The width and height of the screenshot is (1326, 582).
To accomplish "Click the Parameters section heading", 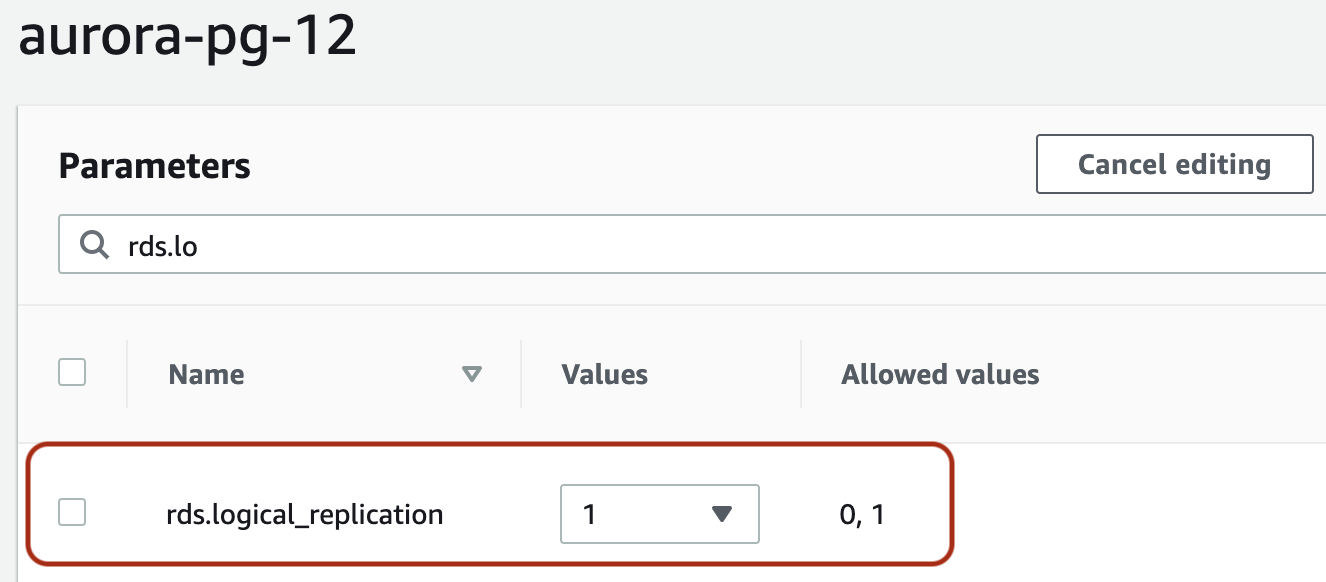I will point(155,165).
